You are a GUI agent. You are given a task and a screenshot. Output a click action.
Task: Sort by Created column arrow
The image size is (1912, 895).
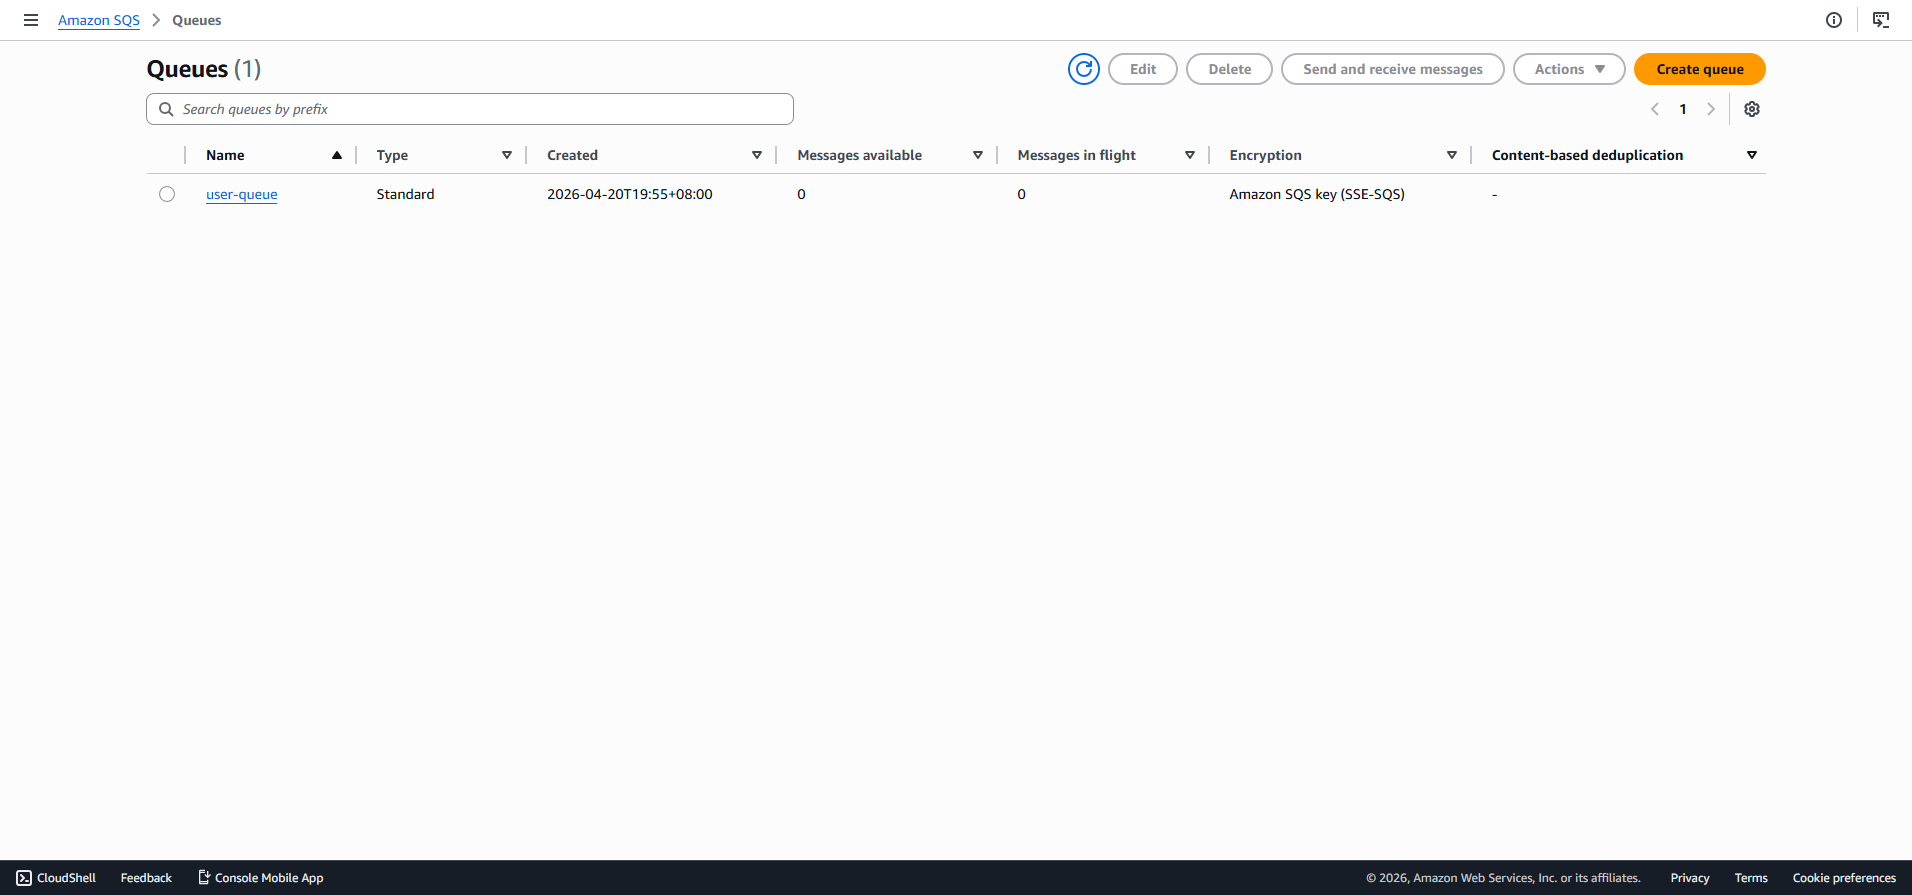click(757, 155)
